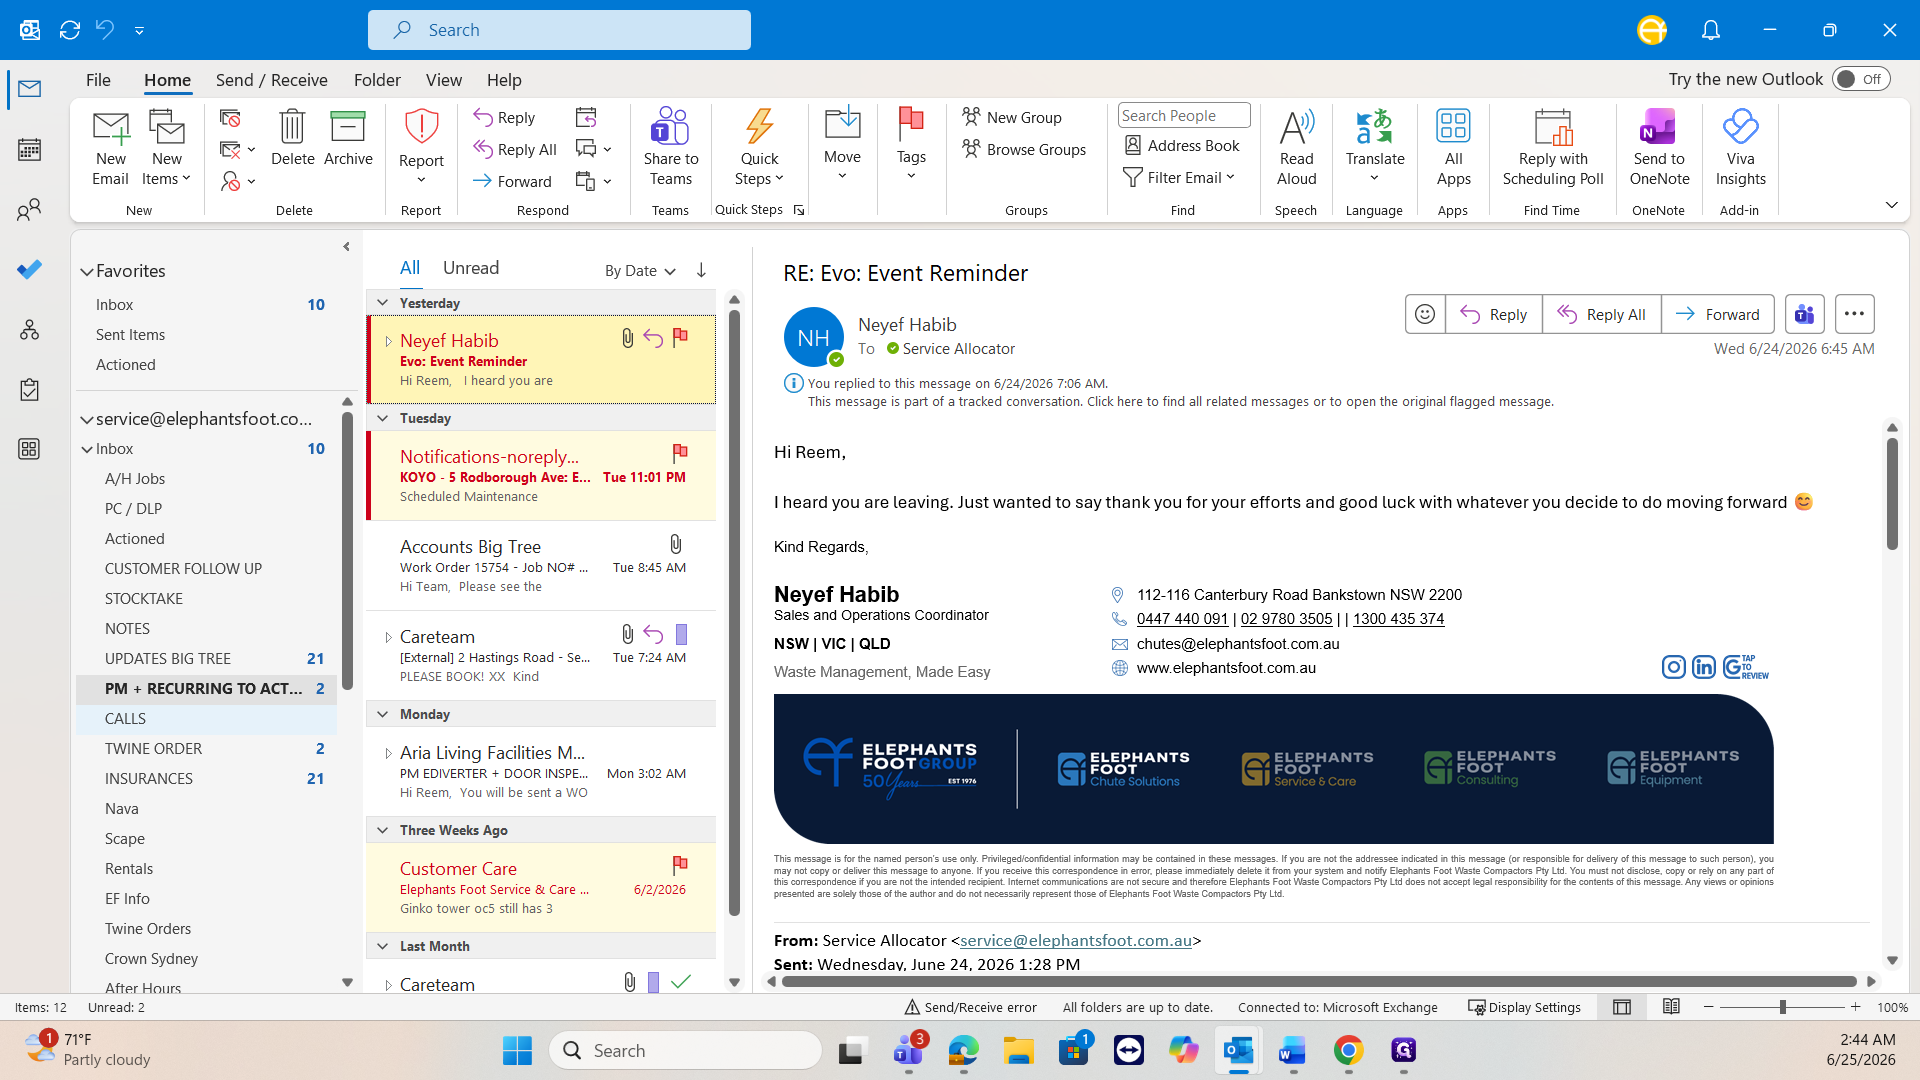Open Quick Steps lightning icon

tap(759, 127)
